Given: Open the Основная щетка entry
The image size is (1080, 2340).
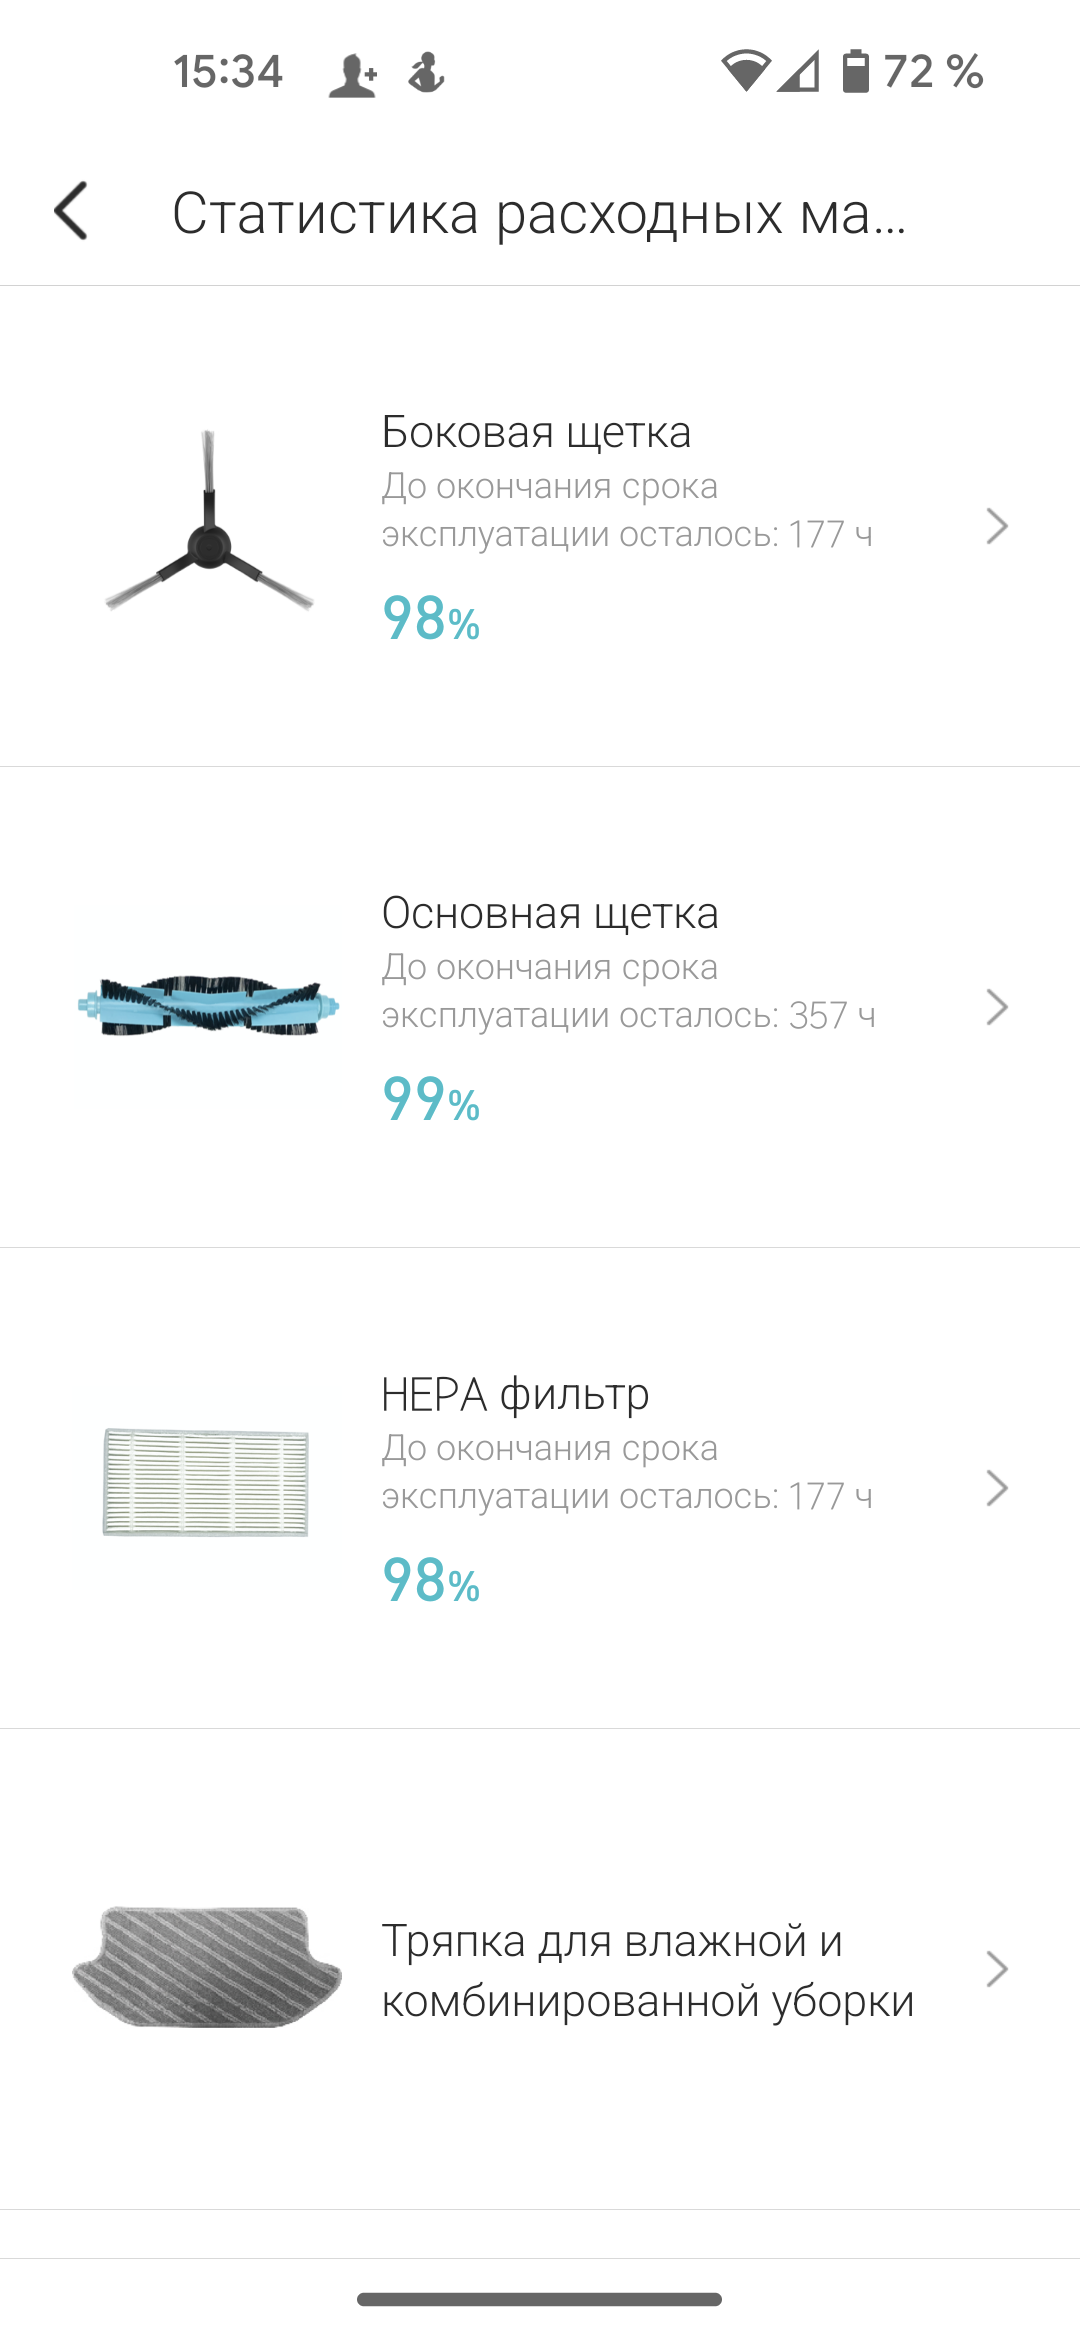Looking at the screenshot, I should 550,914.
